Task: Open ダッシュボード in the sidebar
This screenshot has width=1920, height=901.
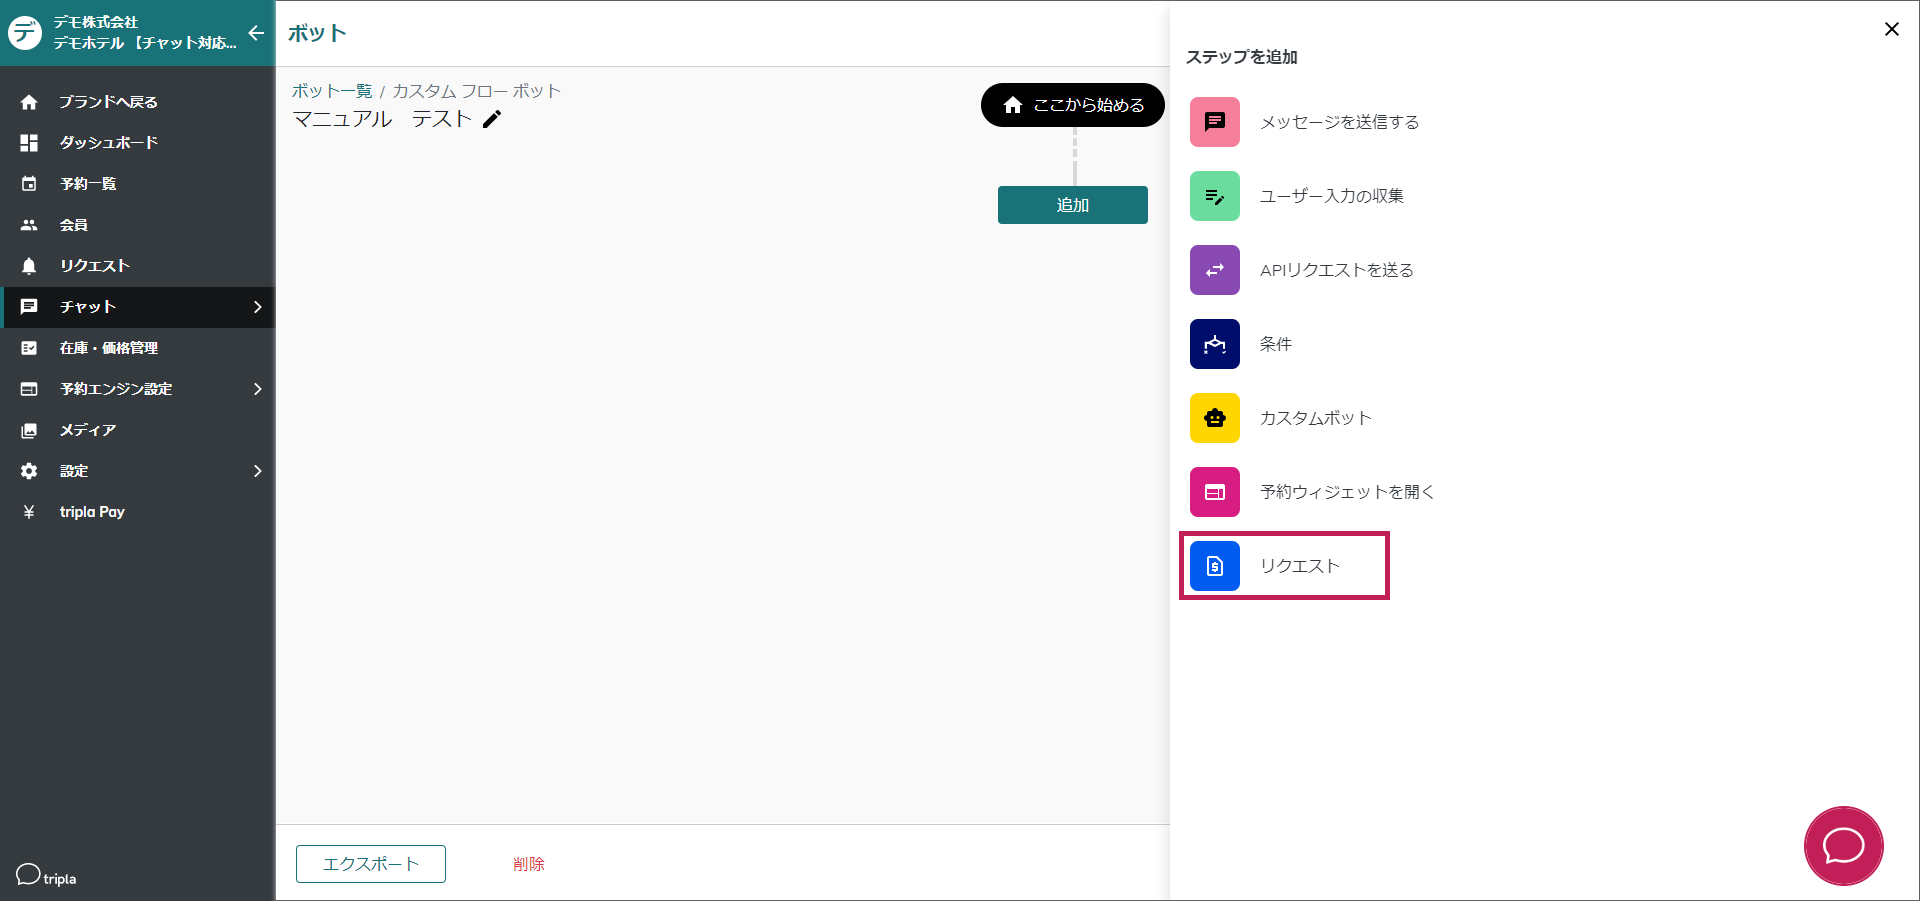Action: point(108,143)
